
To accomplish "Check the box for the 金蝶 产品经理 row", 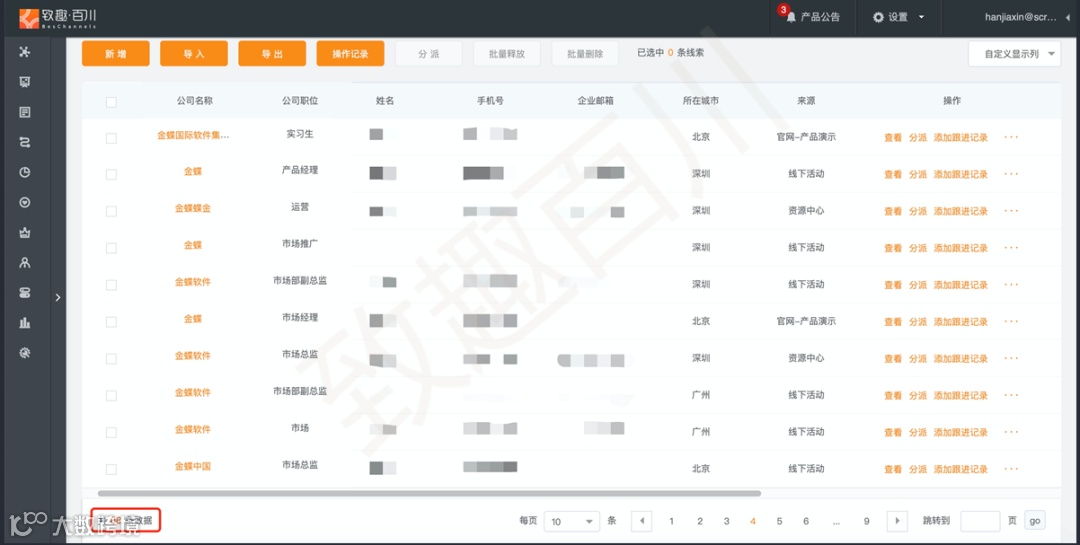I will [x=111, y=175].
